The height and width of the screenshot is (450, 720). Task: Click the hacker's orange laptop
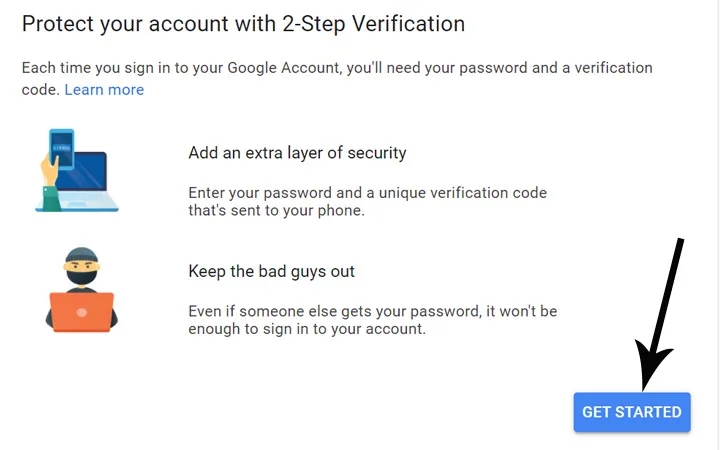[x=82, y=311]
